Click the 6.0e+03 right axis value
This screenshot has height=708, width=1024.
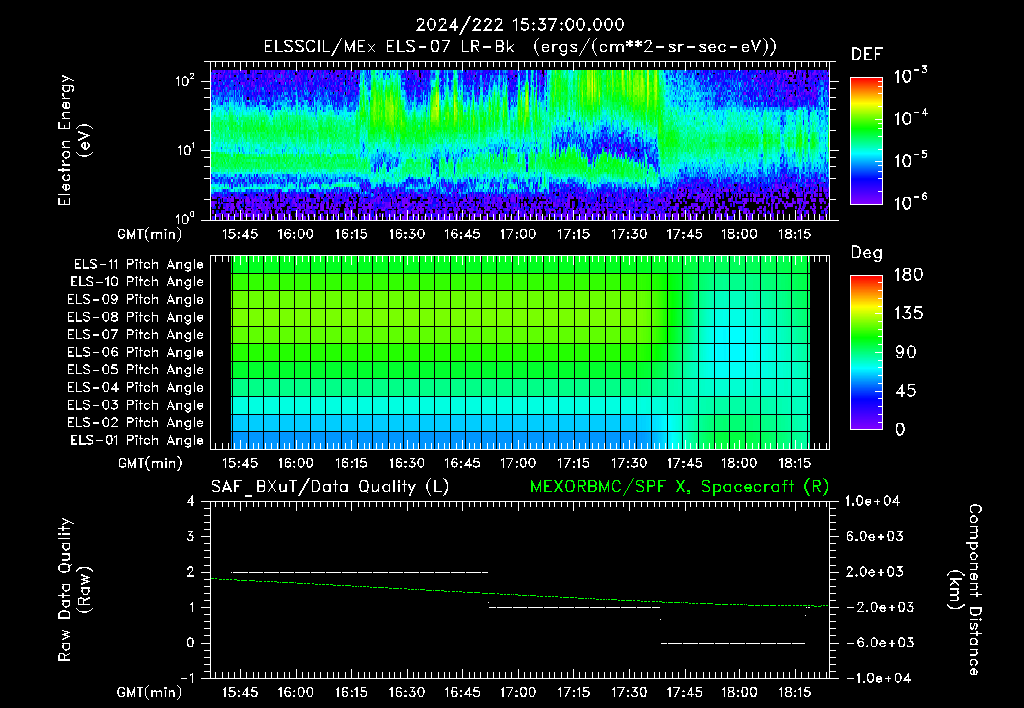[876, 536]
